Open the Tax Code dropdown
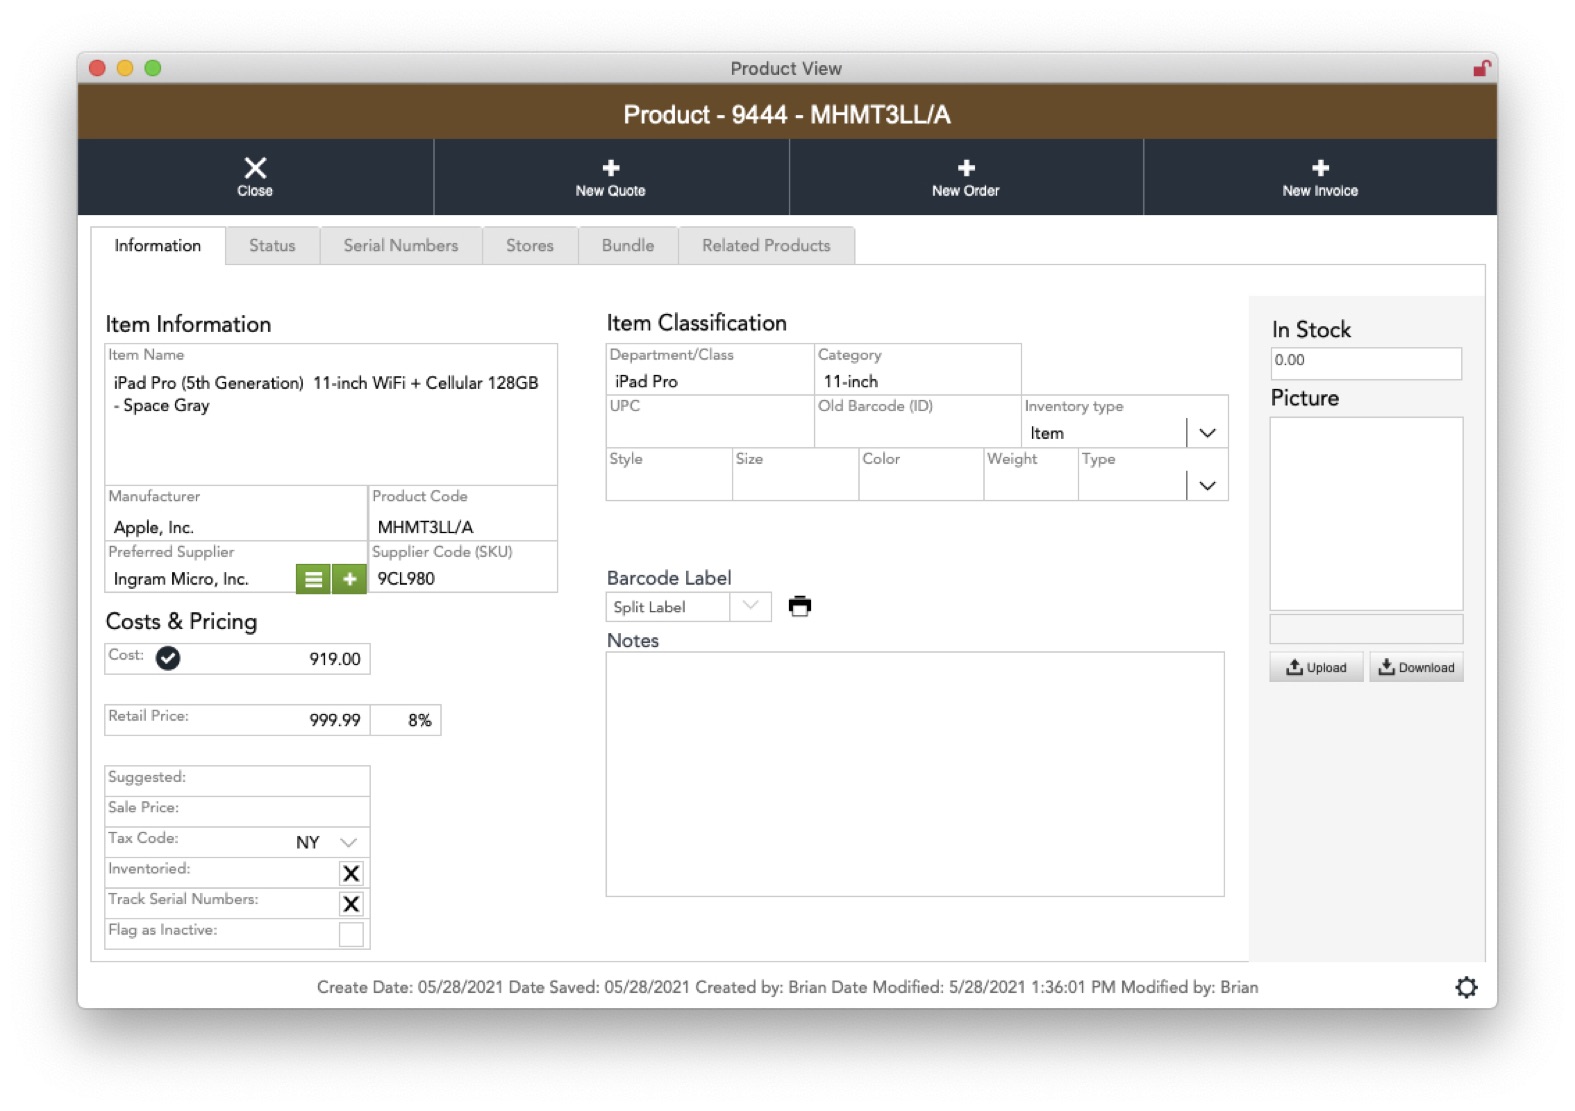The width and height of the screenshot is (1575, 1111). pyautogui.click(x=348, y=842)
